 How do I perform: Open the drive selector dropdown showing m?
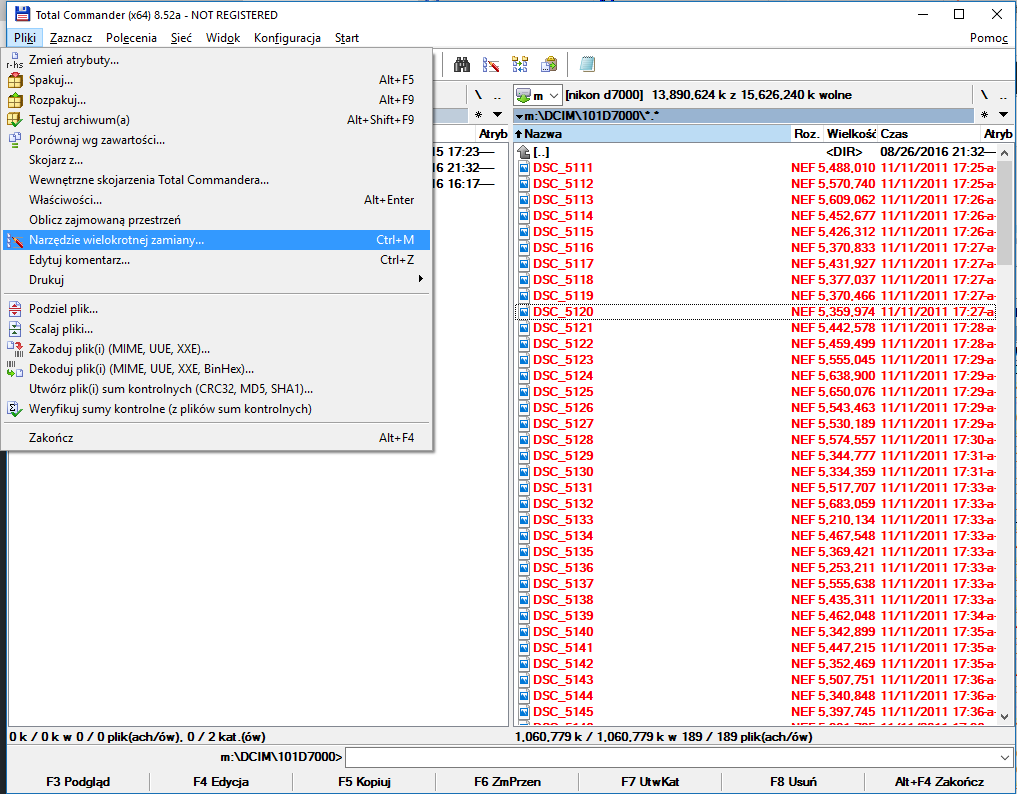(537, 95)
